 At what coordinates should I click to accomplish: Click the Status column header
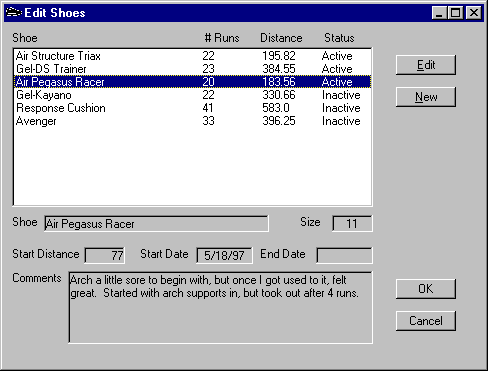coord(339,38)
